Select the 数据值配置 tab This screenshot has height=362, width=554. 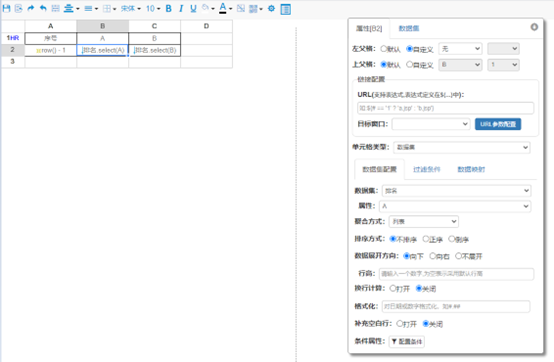pyautogui.click(x=379, y=170)
